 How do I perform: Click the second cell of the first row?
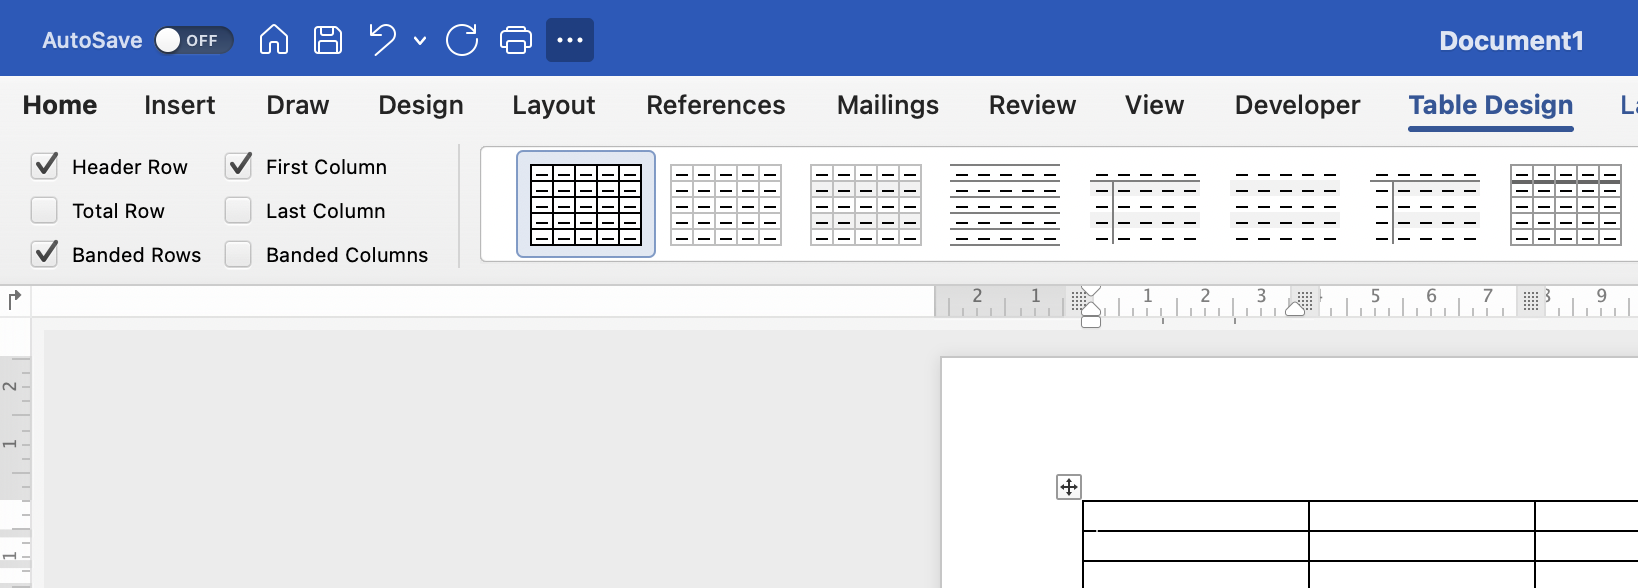[x=1422, y=515]
